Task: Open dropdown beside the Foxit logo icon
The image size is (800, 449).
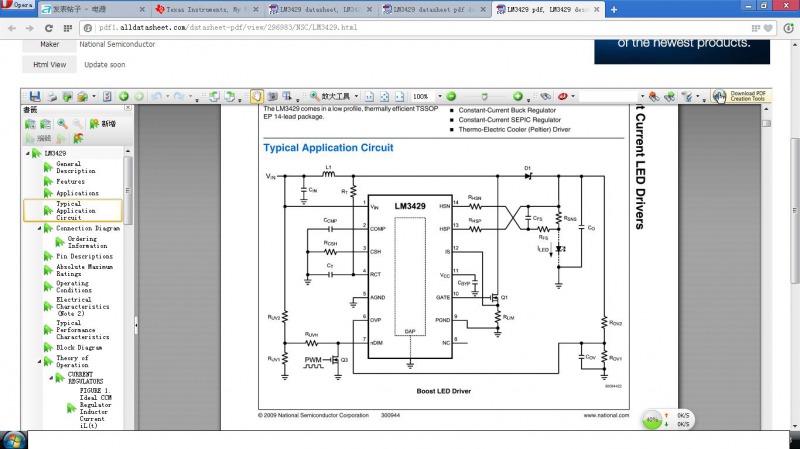Action: [573, 96]
